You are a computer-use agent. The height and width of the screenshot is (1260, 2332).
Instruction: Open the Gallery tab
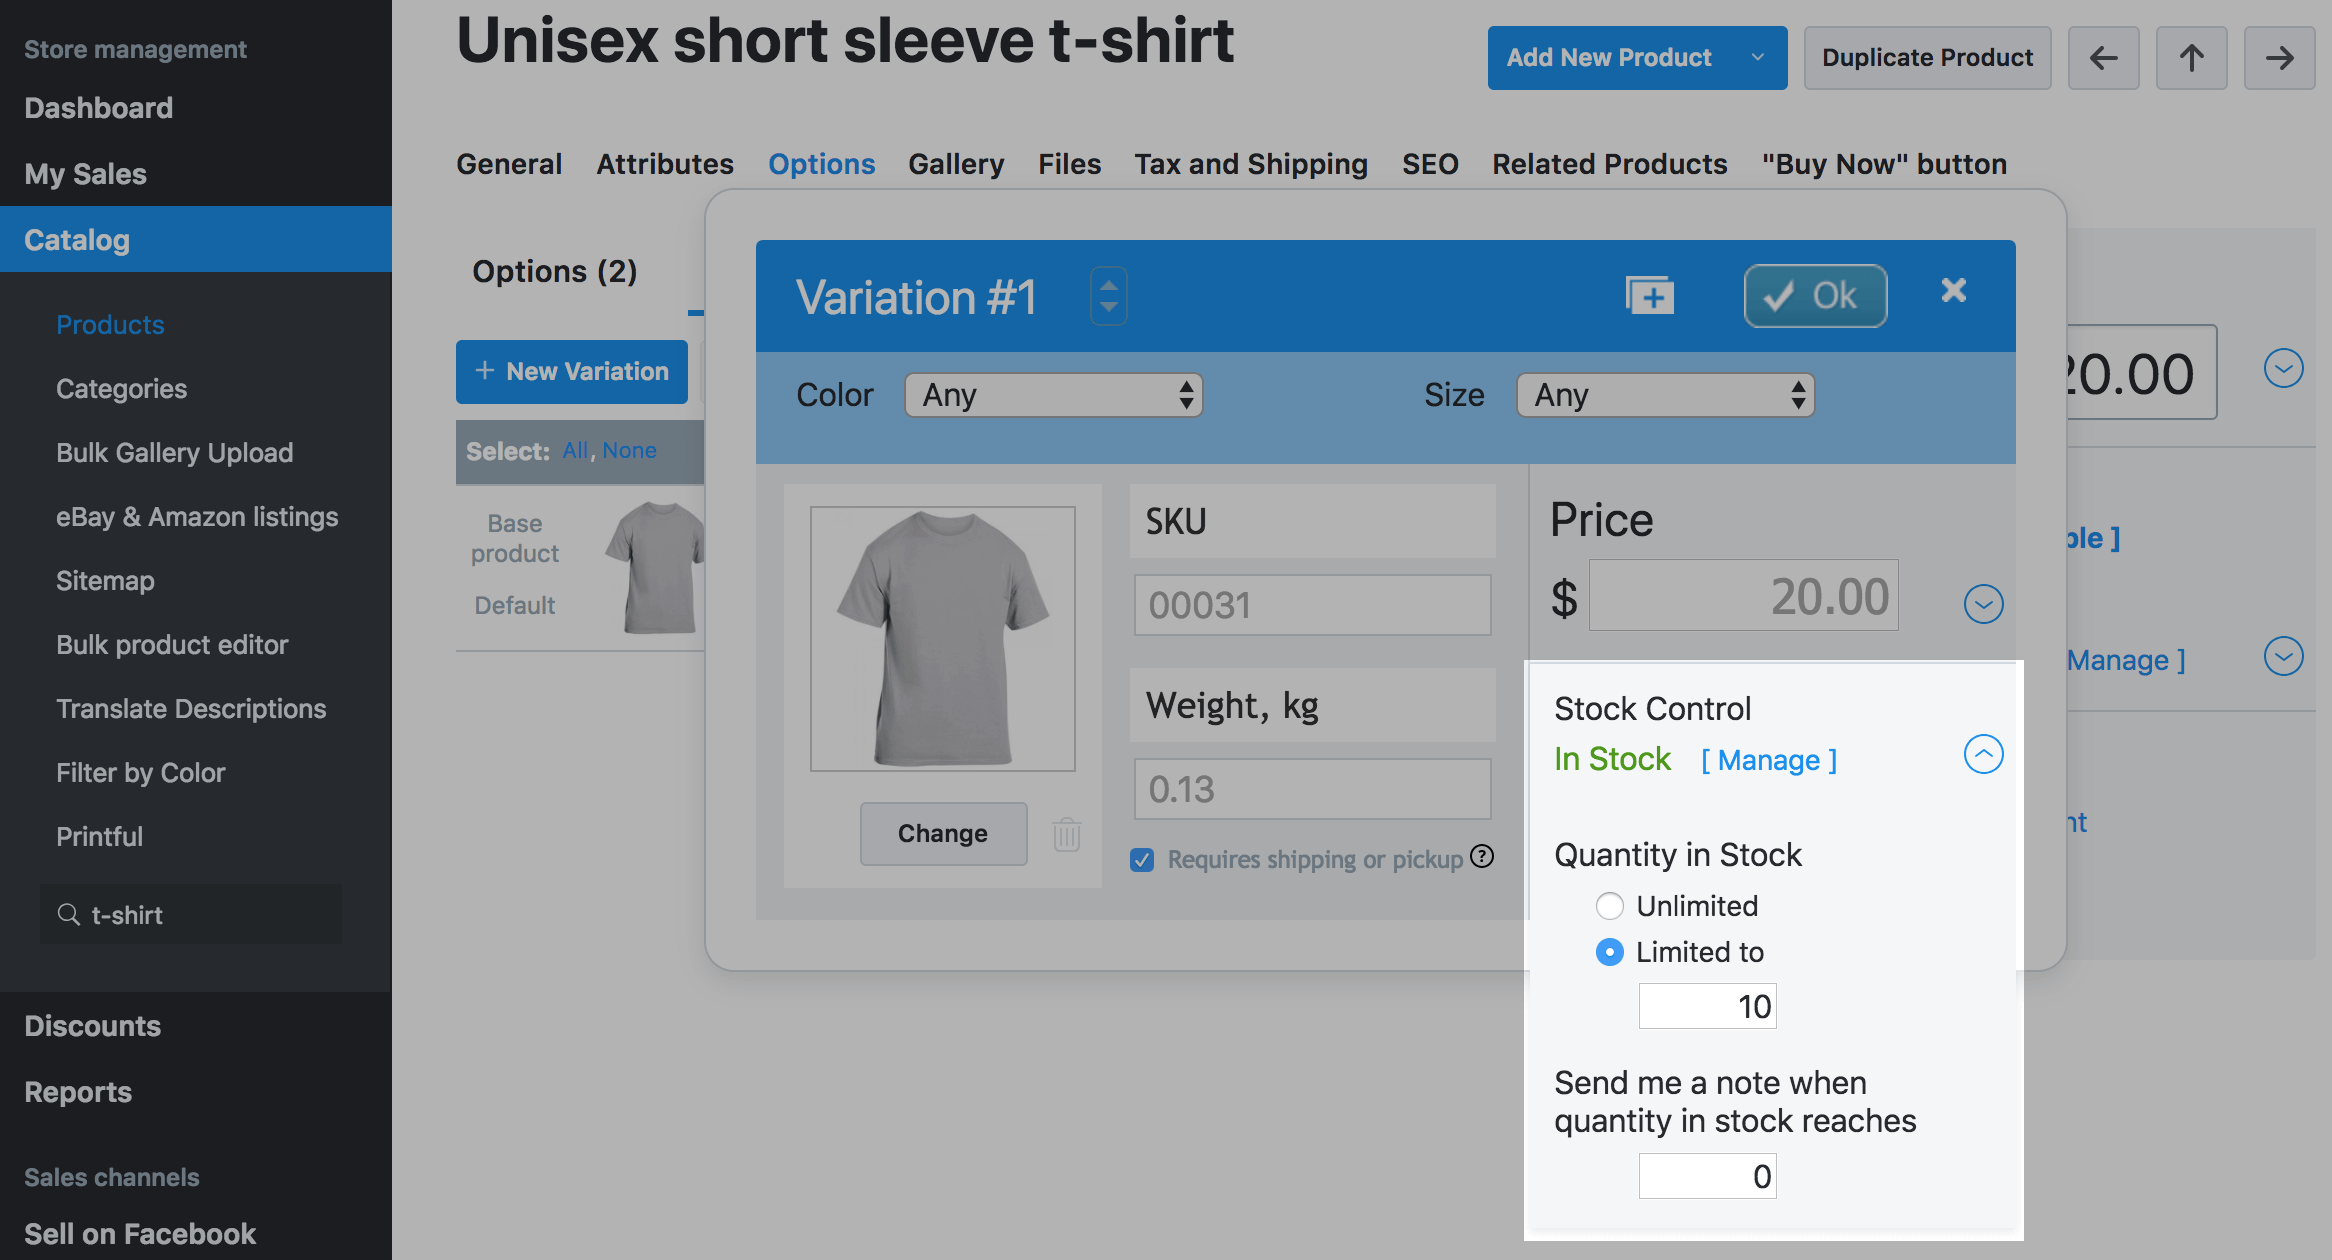tap(955, 164)
